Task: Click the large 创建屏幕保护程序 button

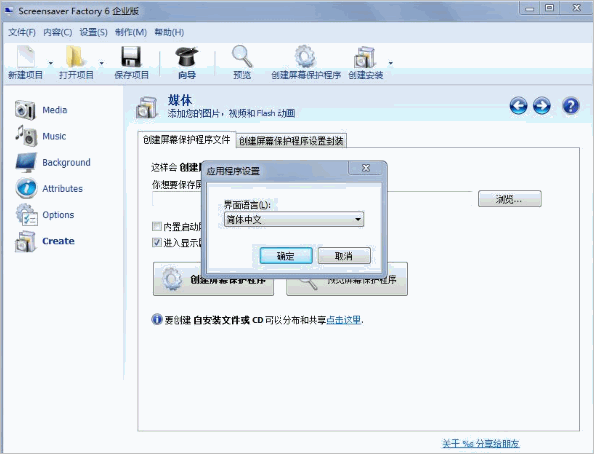Action: tap(213, 279)
